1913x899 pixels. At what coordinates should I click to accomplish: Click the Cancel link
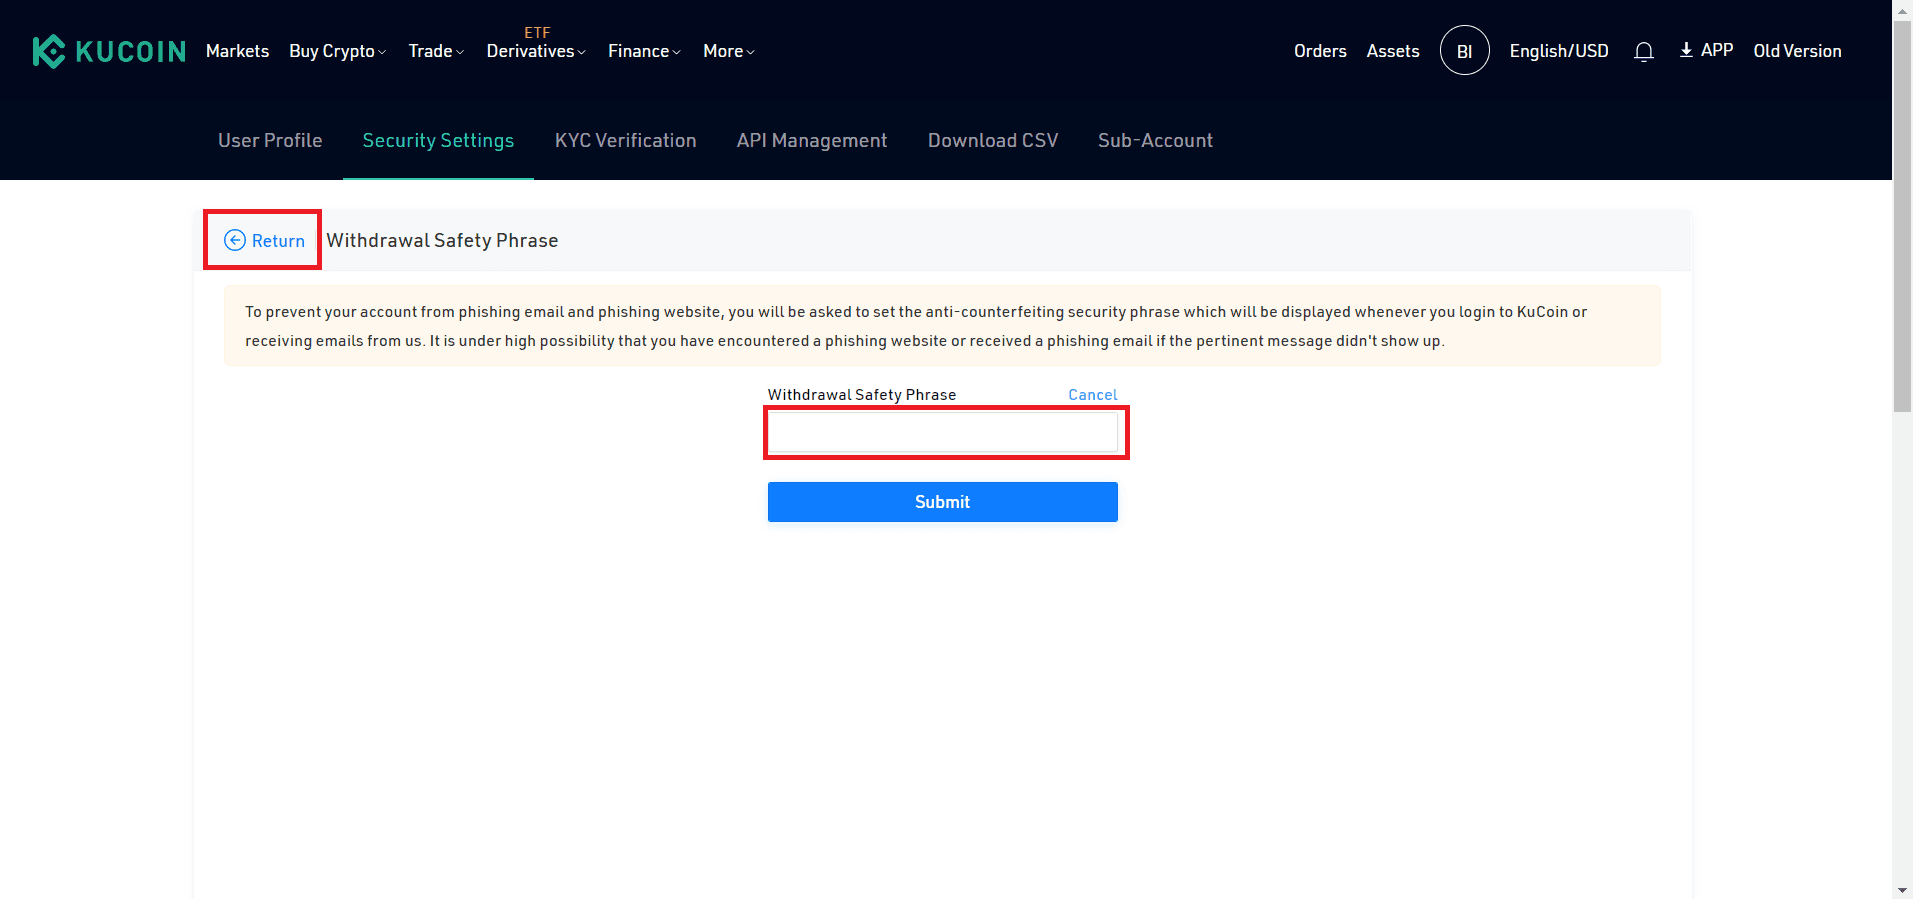pos(1093,395)
